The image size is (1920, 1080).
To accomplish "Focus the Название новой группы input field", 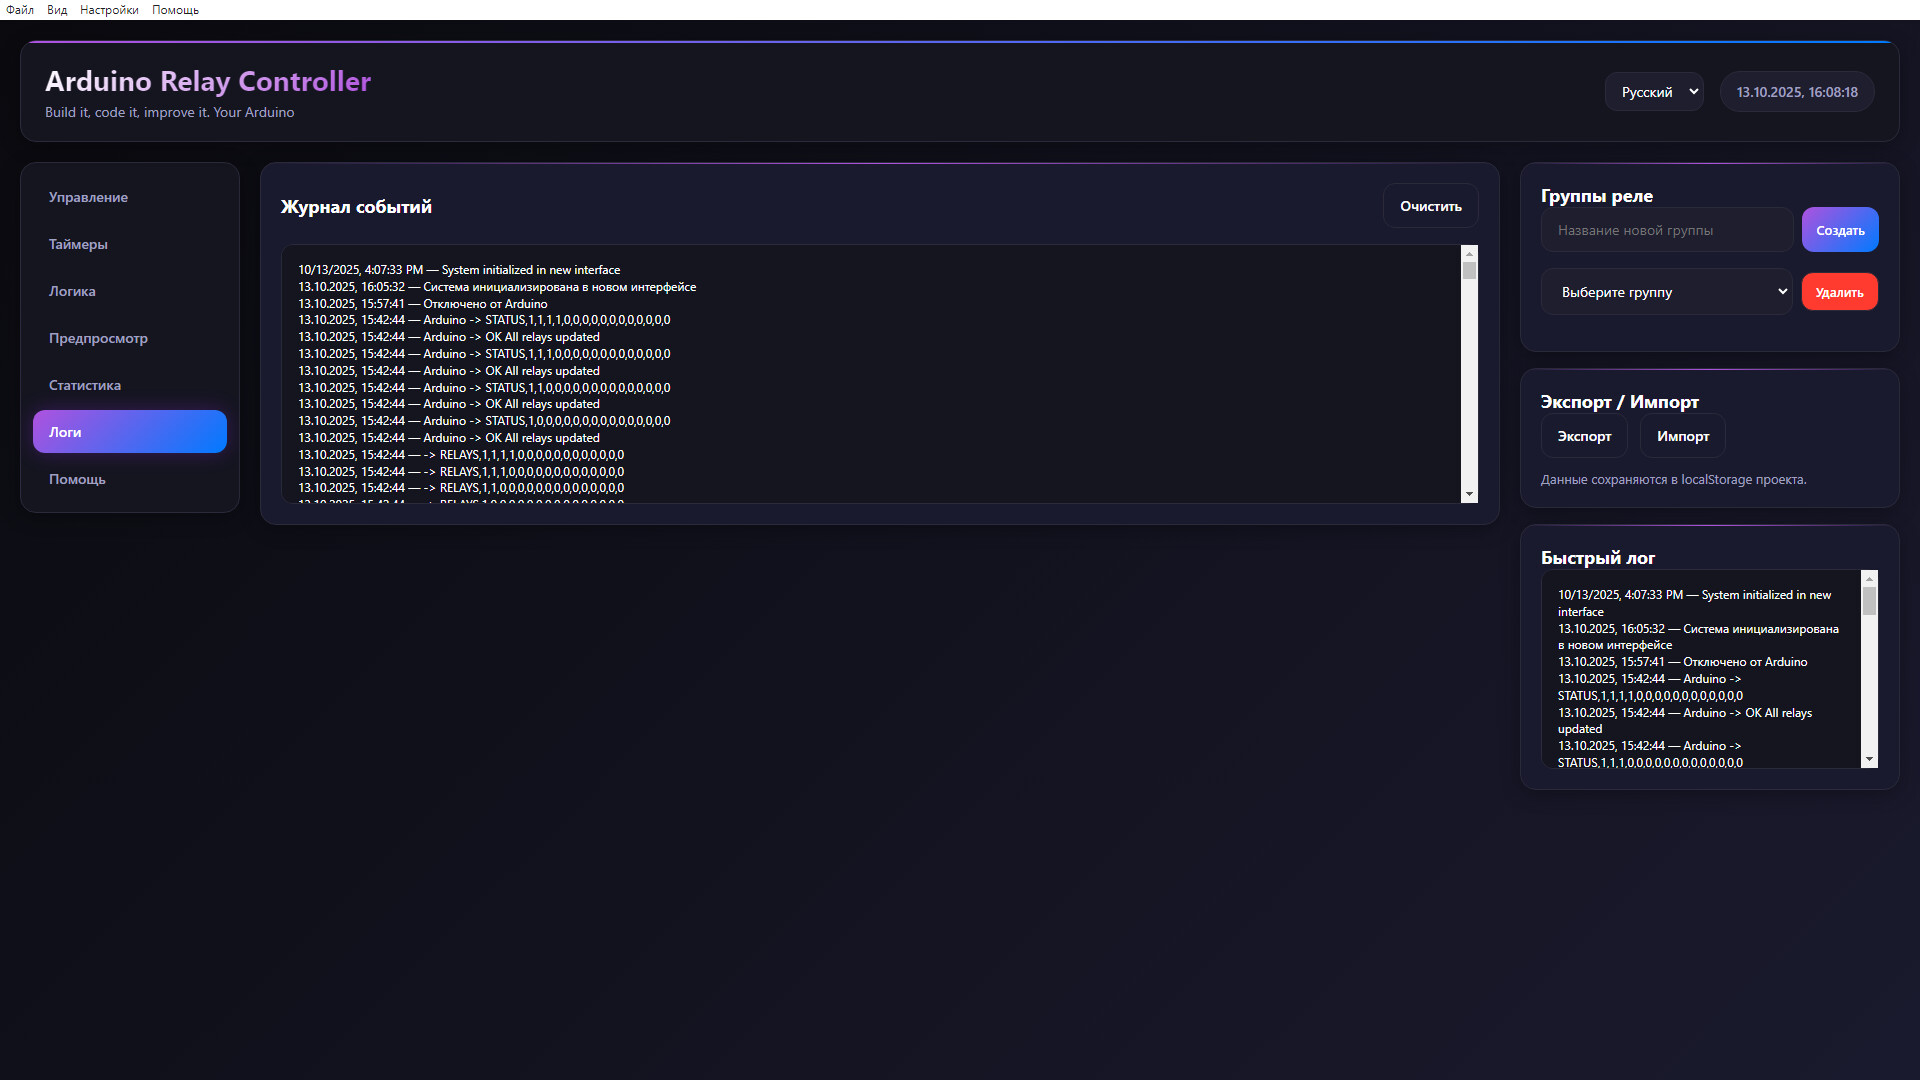I will coord(1666,230).
